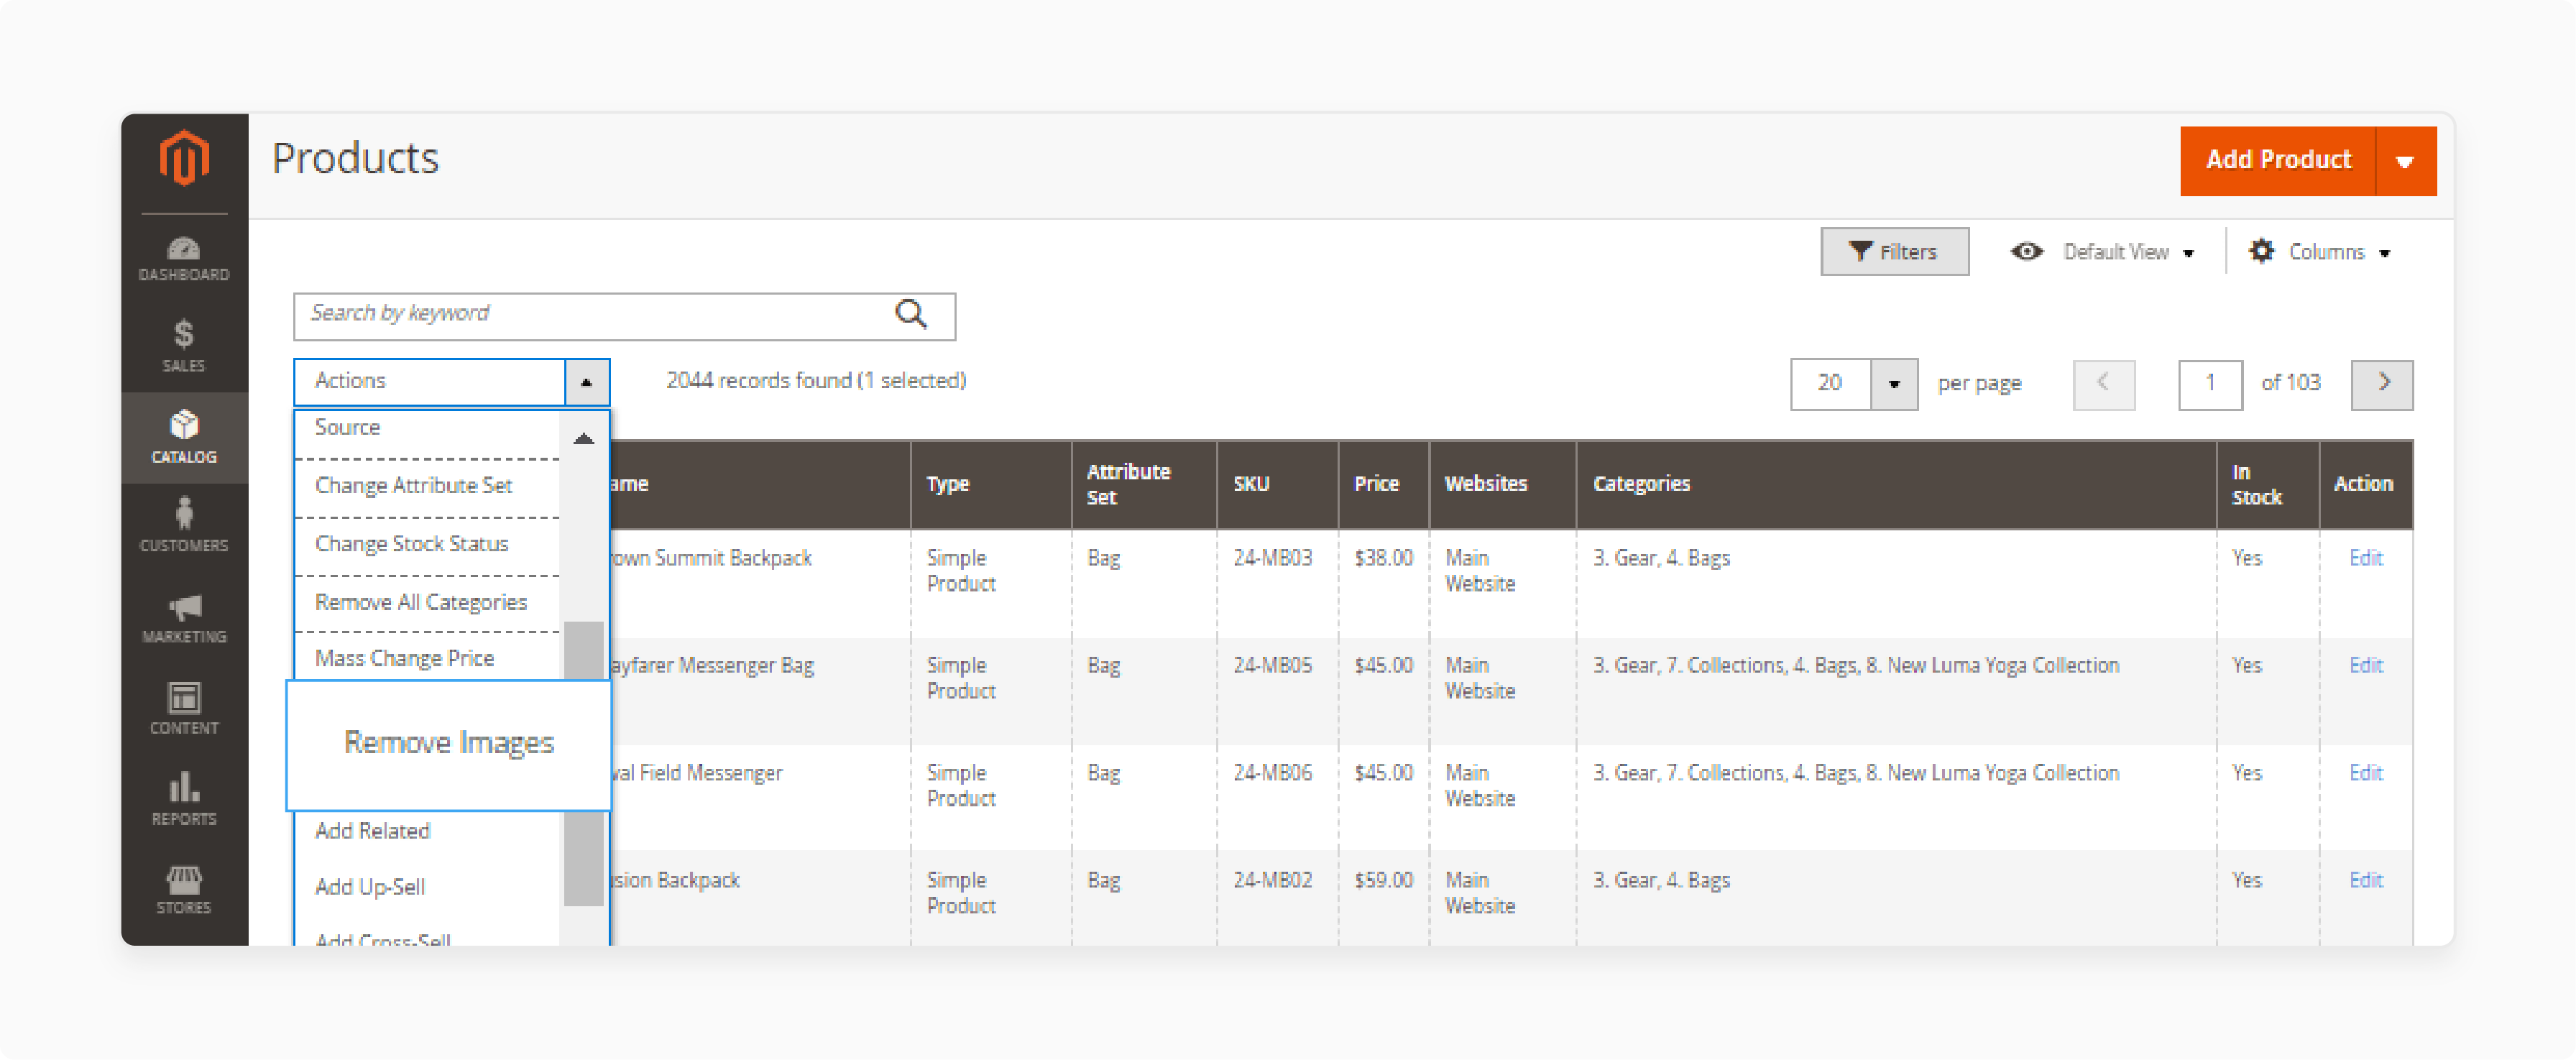Choose Remove Images from the Actions menu

449,742
